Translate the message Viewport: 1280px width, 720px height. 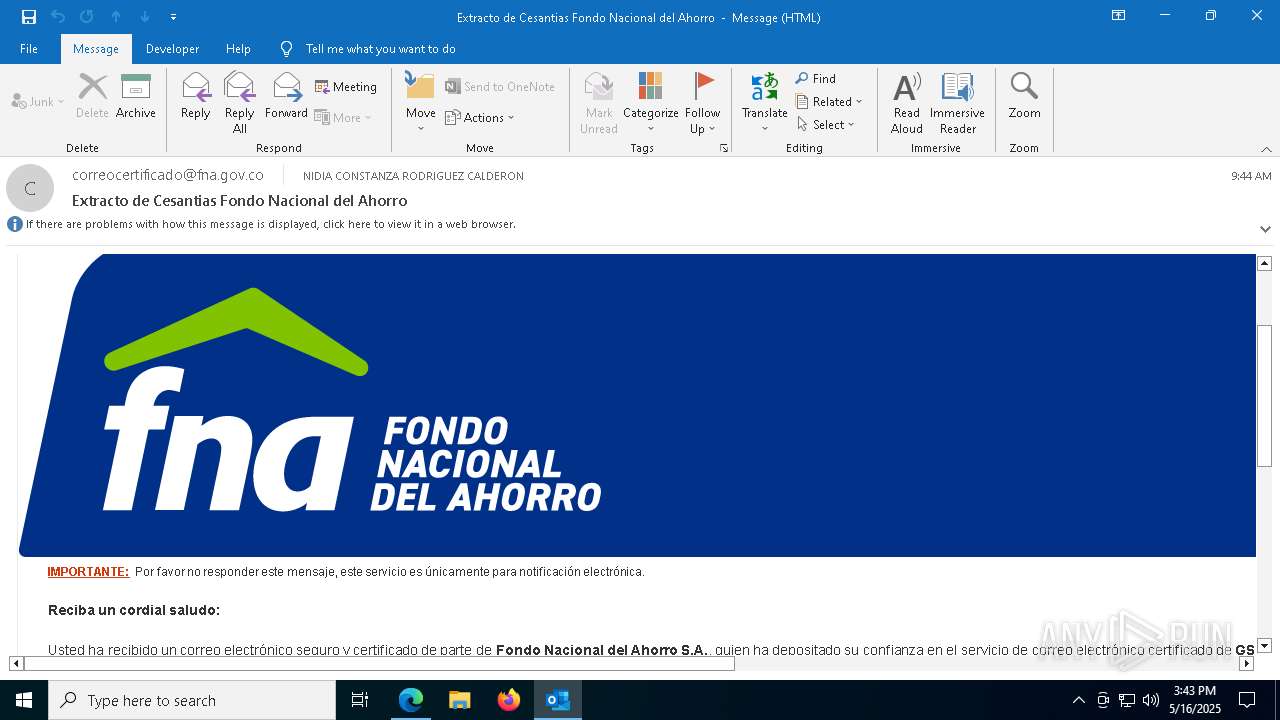point(765,103)
